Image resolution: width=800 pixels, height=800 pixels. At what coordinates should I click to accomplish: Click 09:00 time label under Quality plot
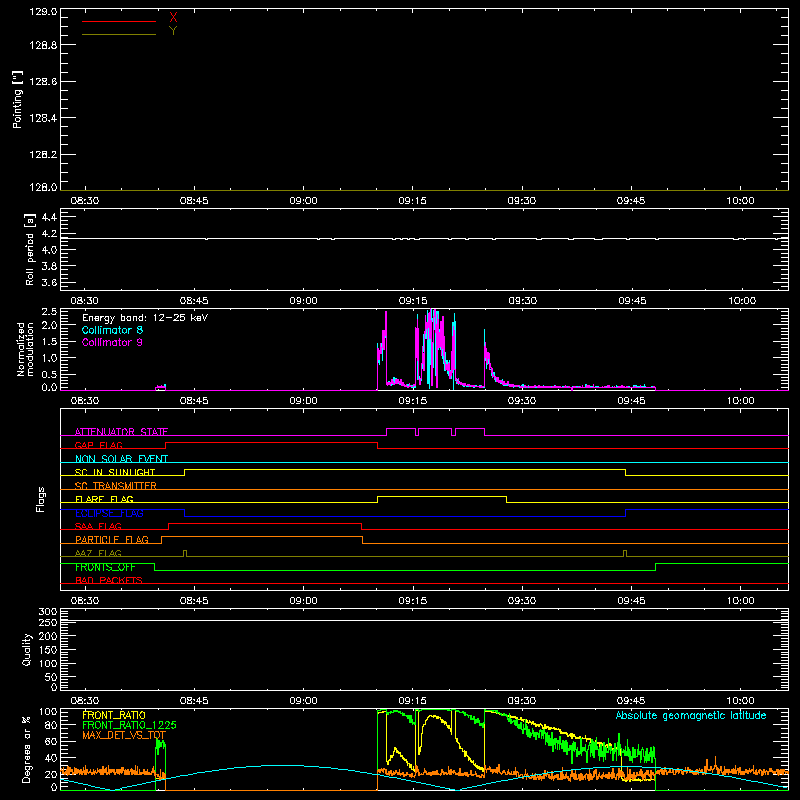click(x=303, y=701)
